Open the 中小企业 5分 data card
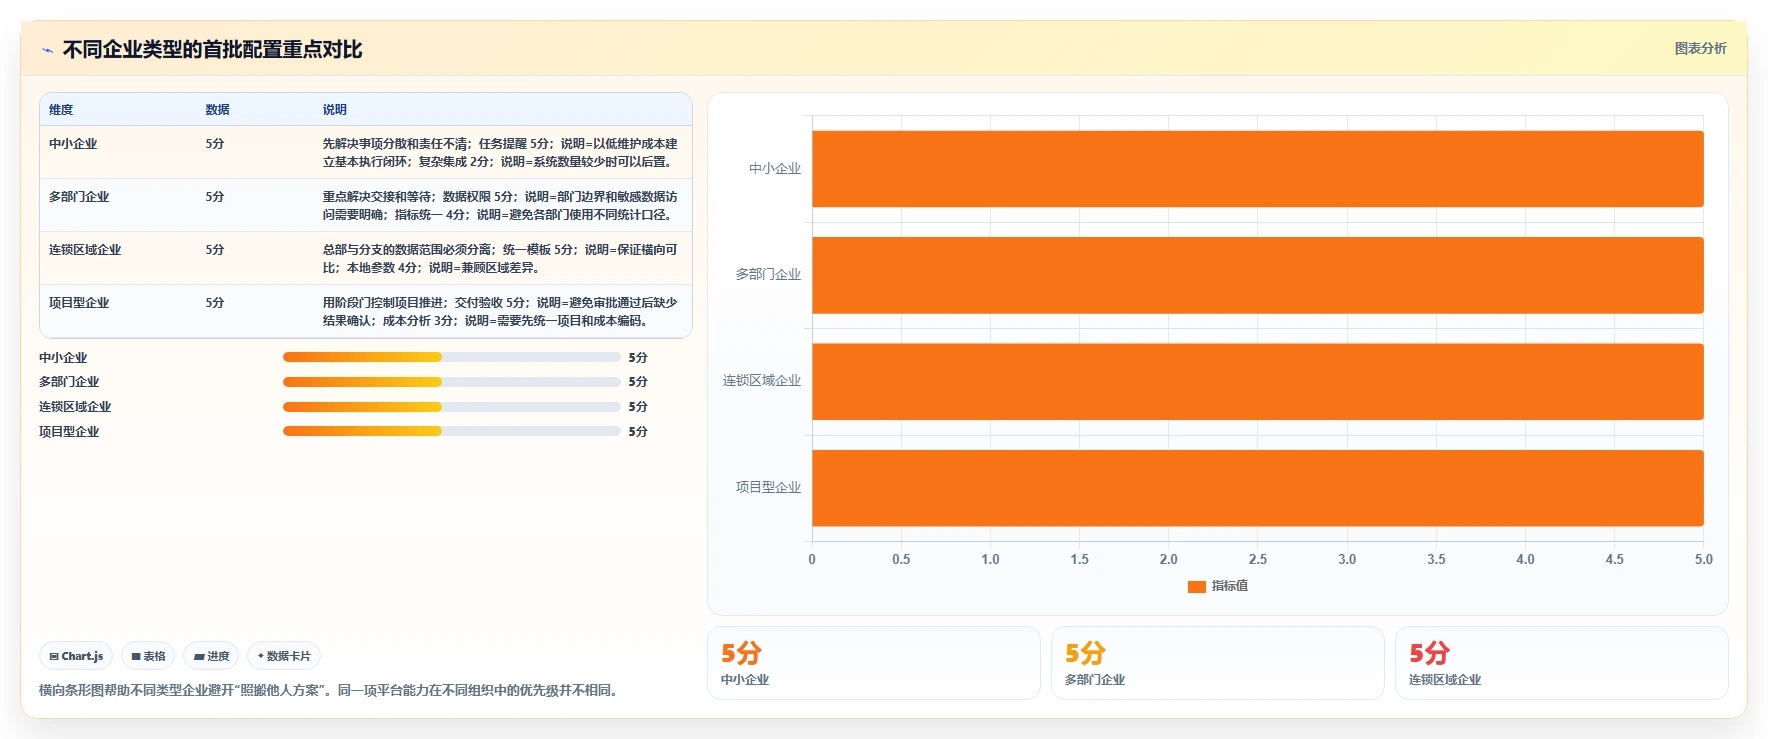The image size is (1768, 739). pyautogui.click(x=874, y=663)
